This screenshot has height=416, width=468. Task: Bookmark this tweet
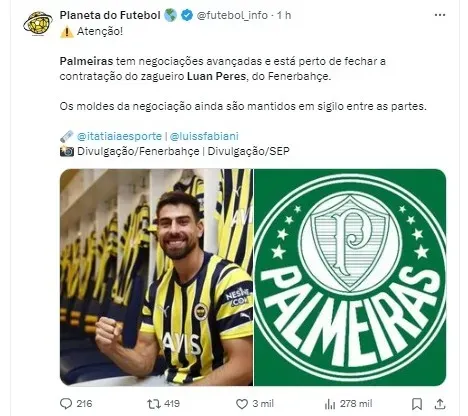click(x=417, y=404)
